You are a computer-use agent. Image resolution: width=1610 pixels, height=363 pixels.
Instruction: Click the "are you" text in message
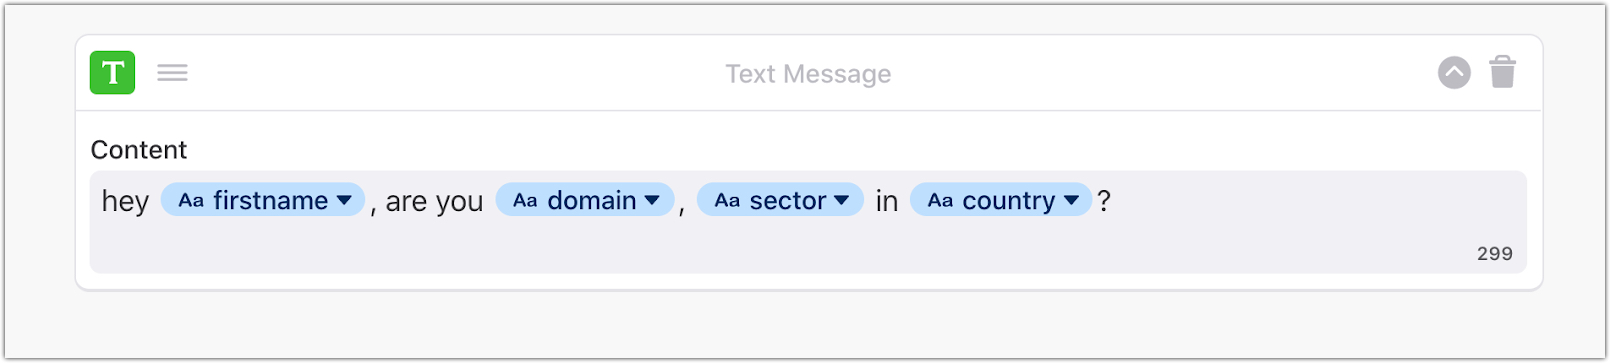coord(434,202)
